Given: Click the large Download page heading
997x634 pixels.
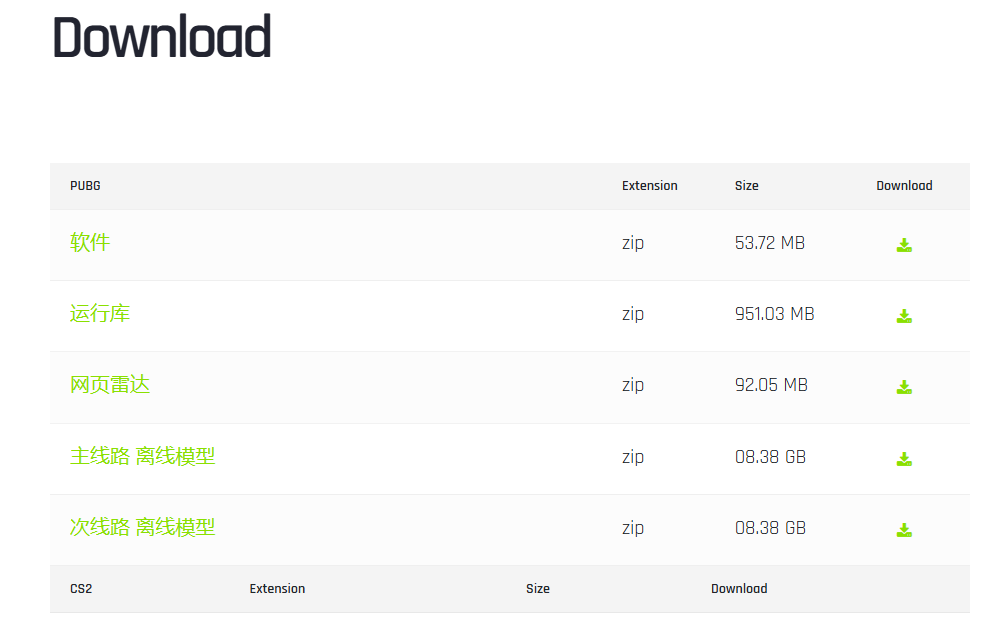Looking at the screenshot, I should (x=162, y=37).
